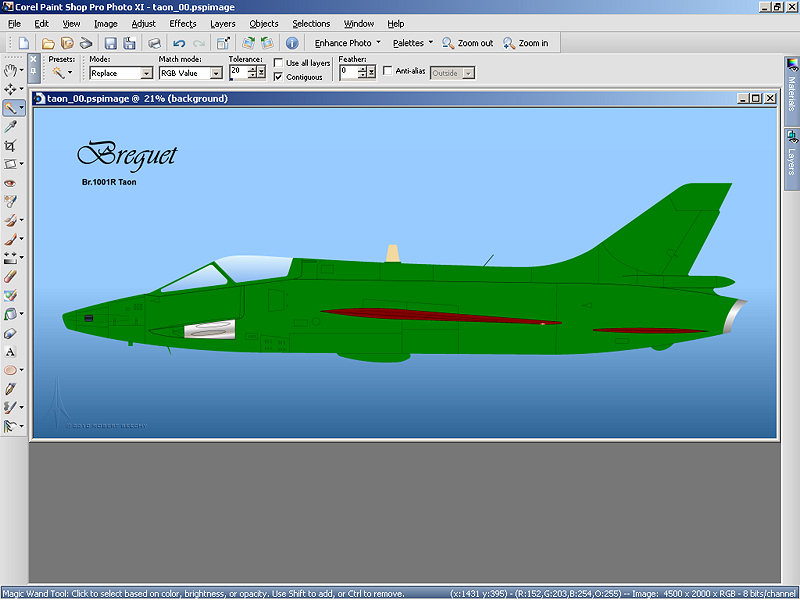
Task: Open the Match mode RGB Value dropdown
Action: 217,73
